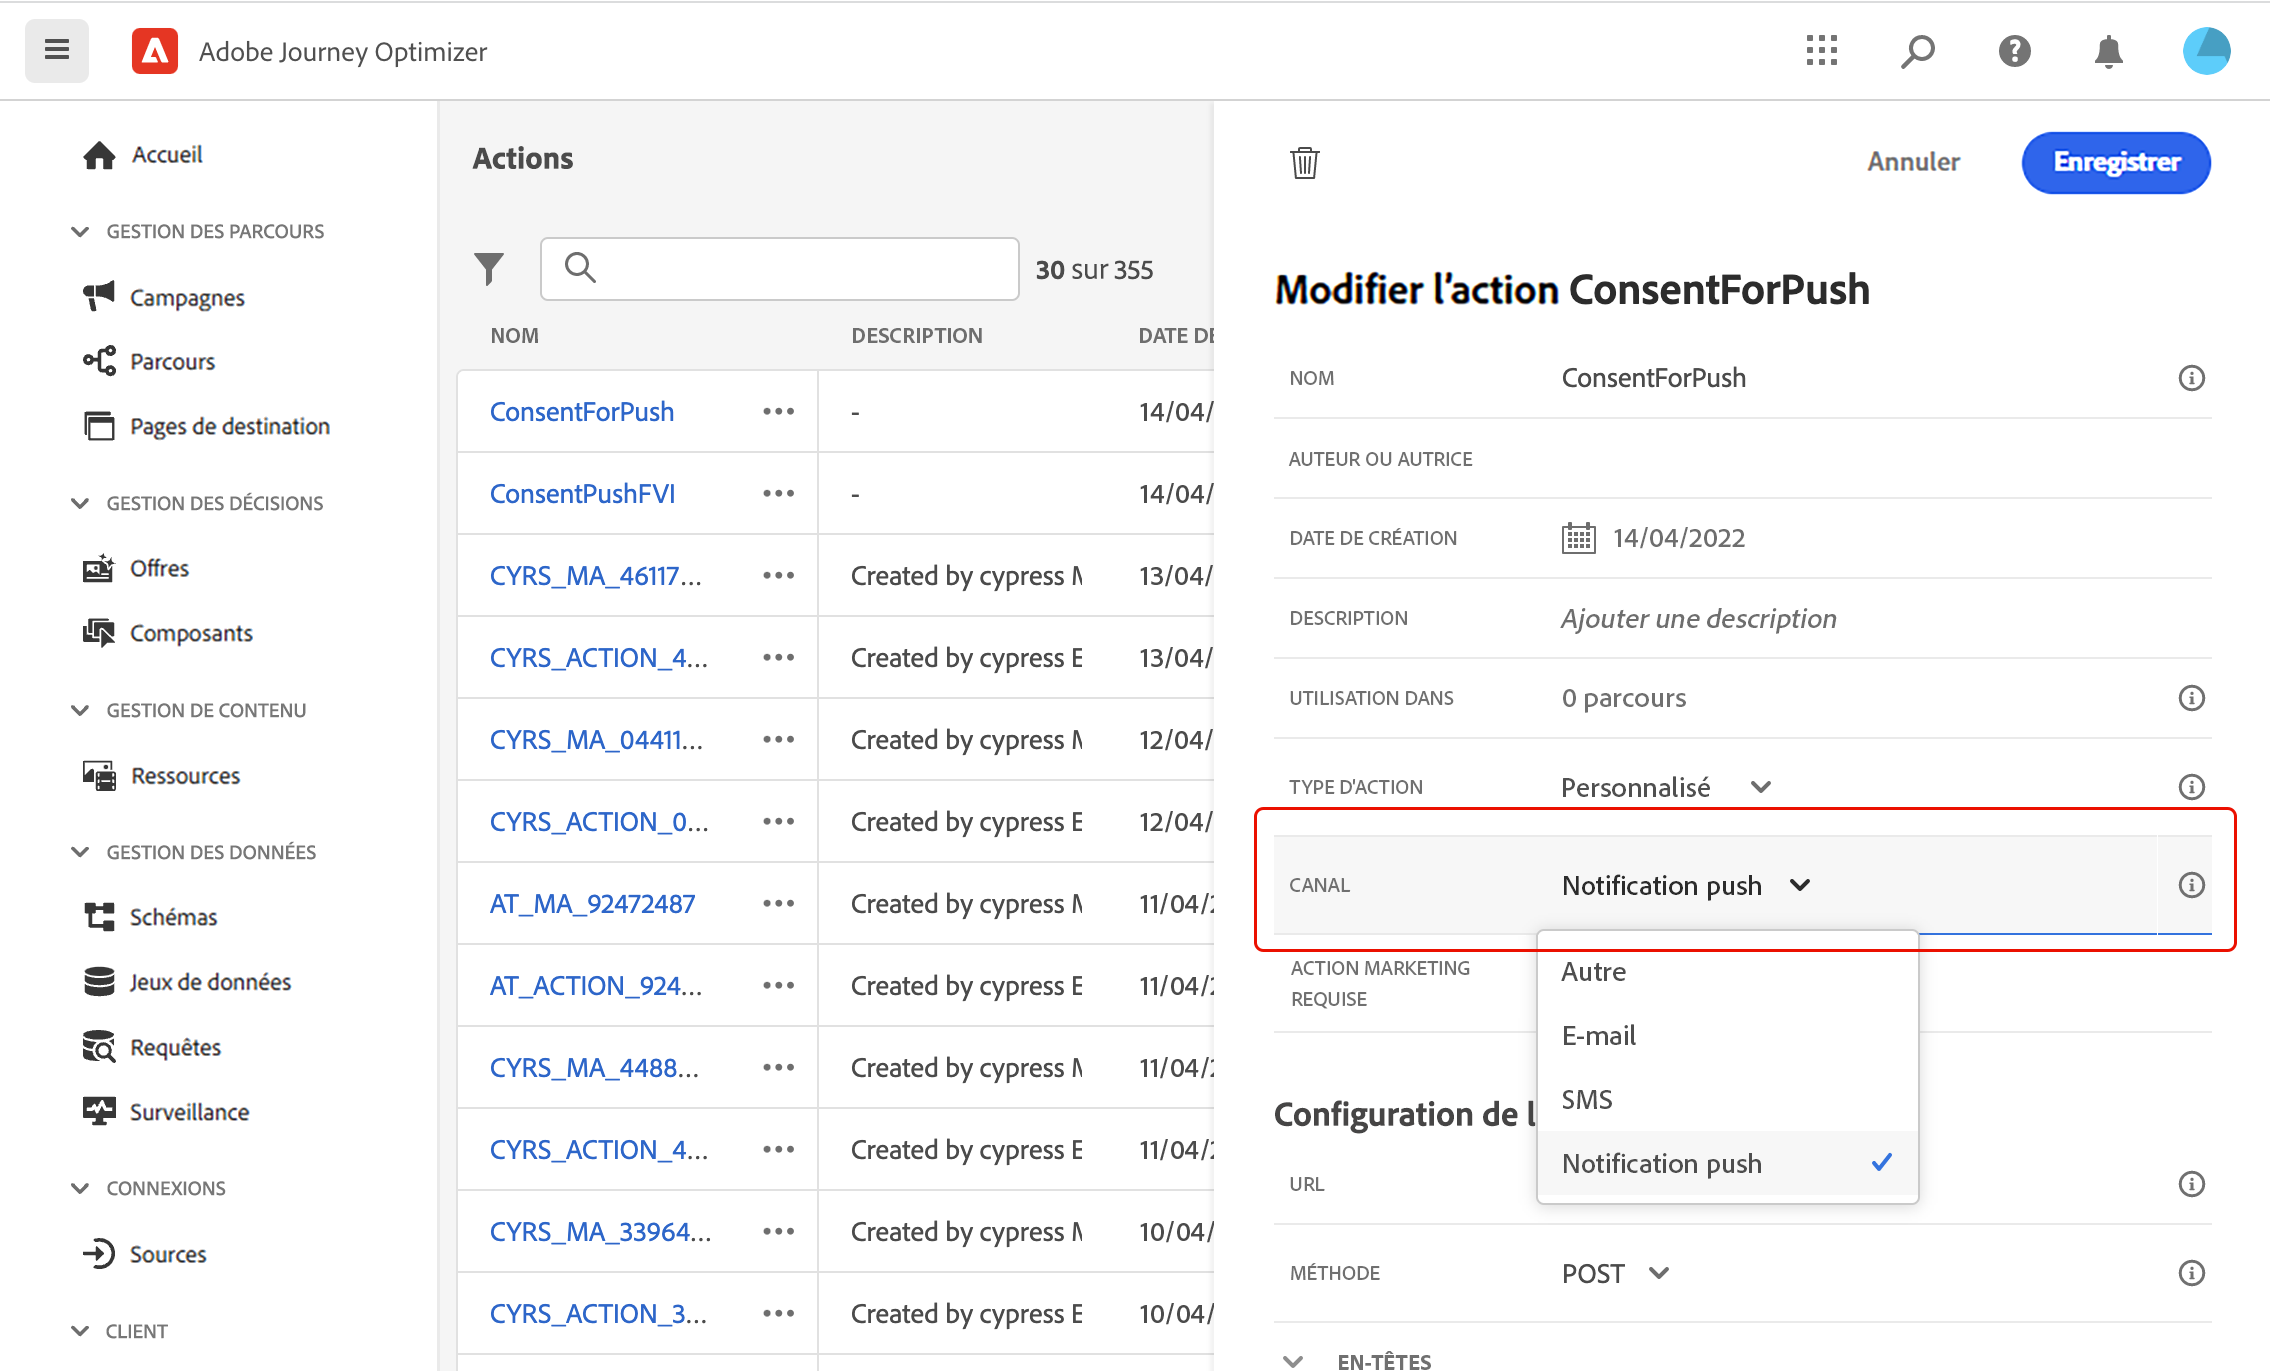Viewport: 2270px width, 1371px height.
Task: Select SMS in the canal dropdown
Action: 1587,1100
